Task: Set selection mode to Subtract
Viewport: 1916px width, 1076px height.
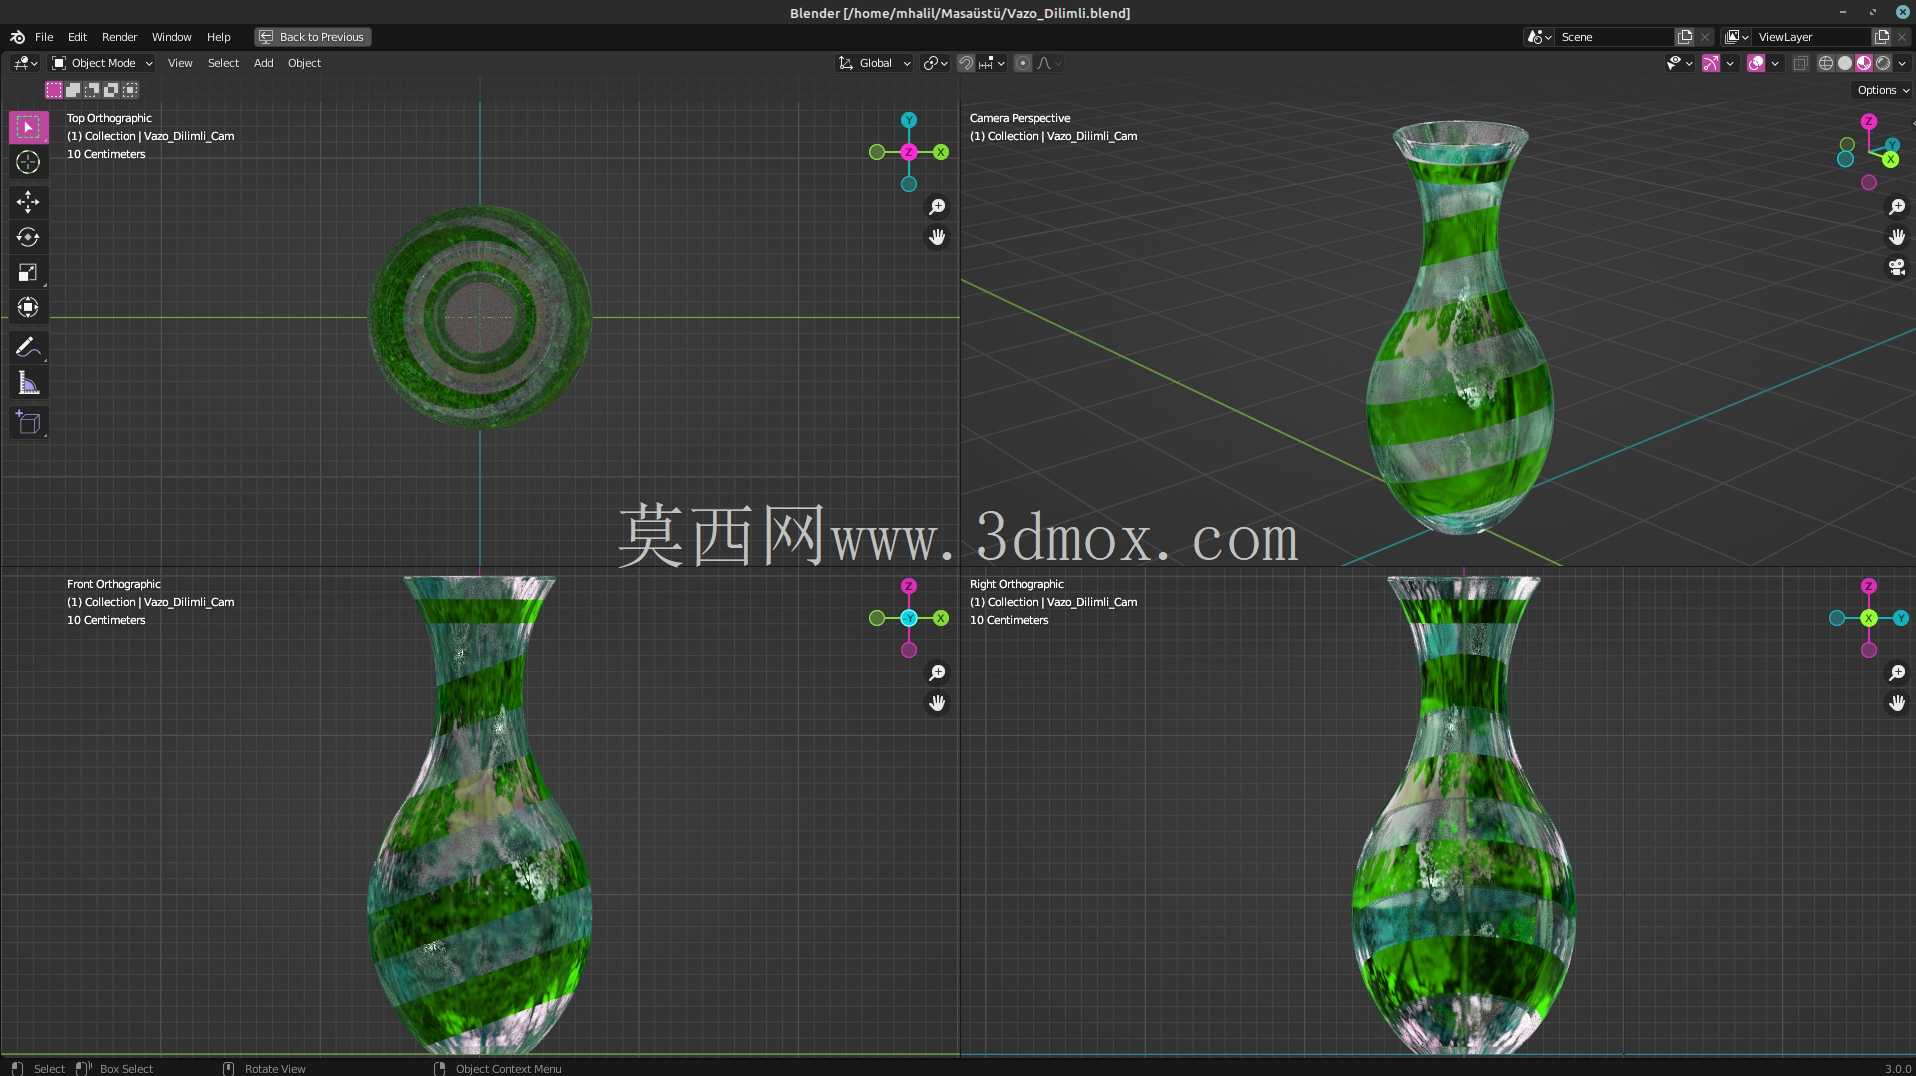Action: pos(92,90)
